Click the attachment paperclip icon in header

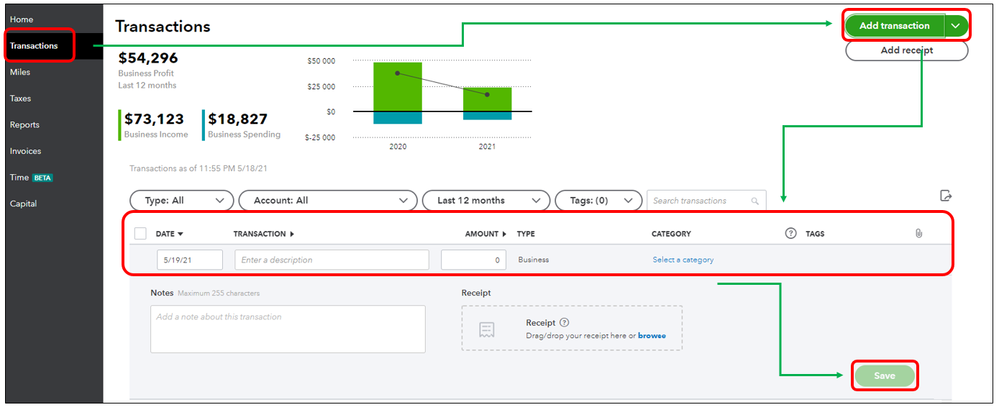click(918, 234)
